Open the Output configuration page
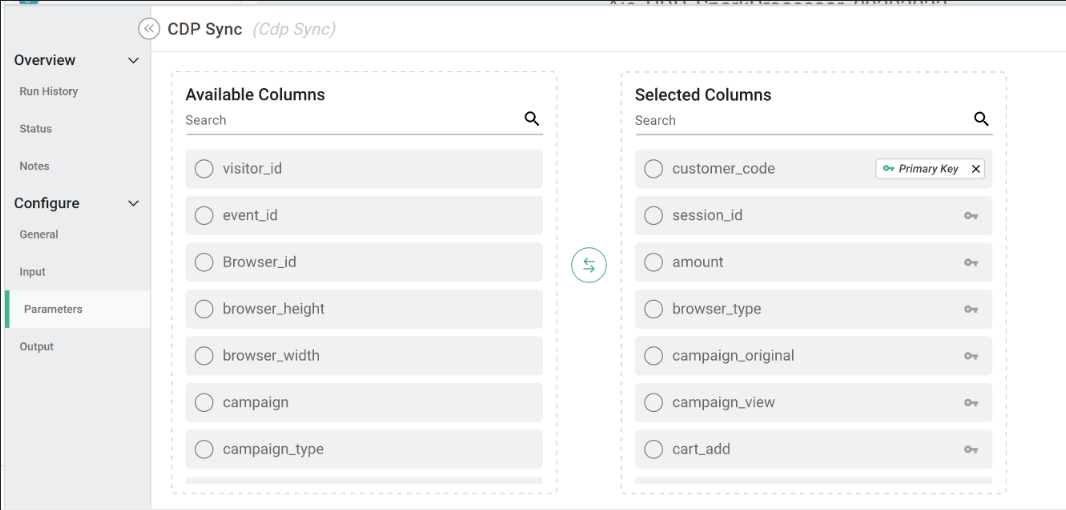Screen dimensions: 1066x510 pyautogui.click(x=37, y=347)
